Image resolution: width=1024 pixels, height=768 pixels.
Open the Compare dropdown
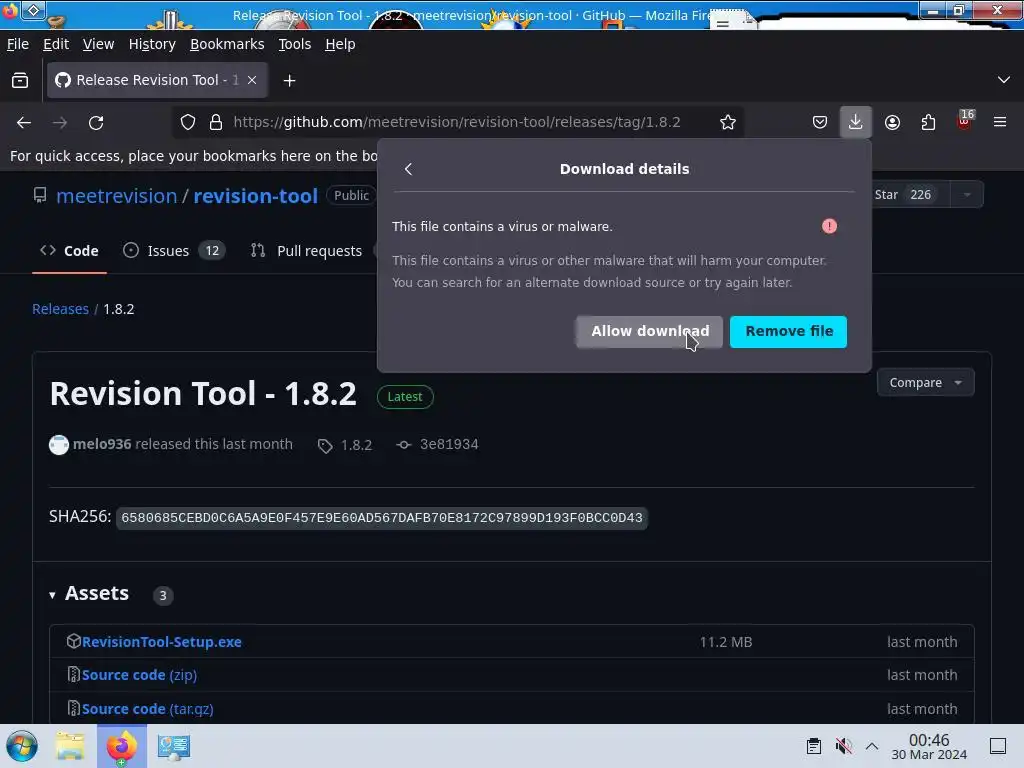[925, 383]
